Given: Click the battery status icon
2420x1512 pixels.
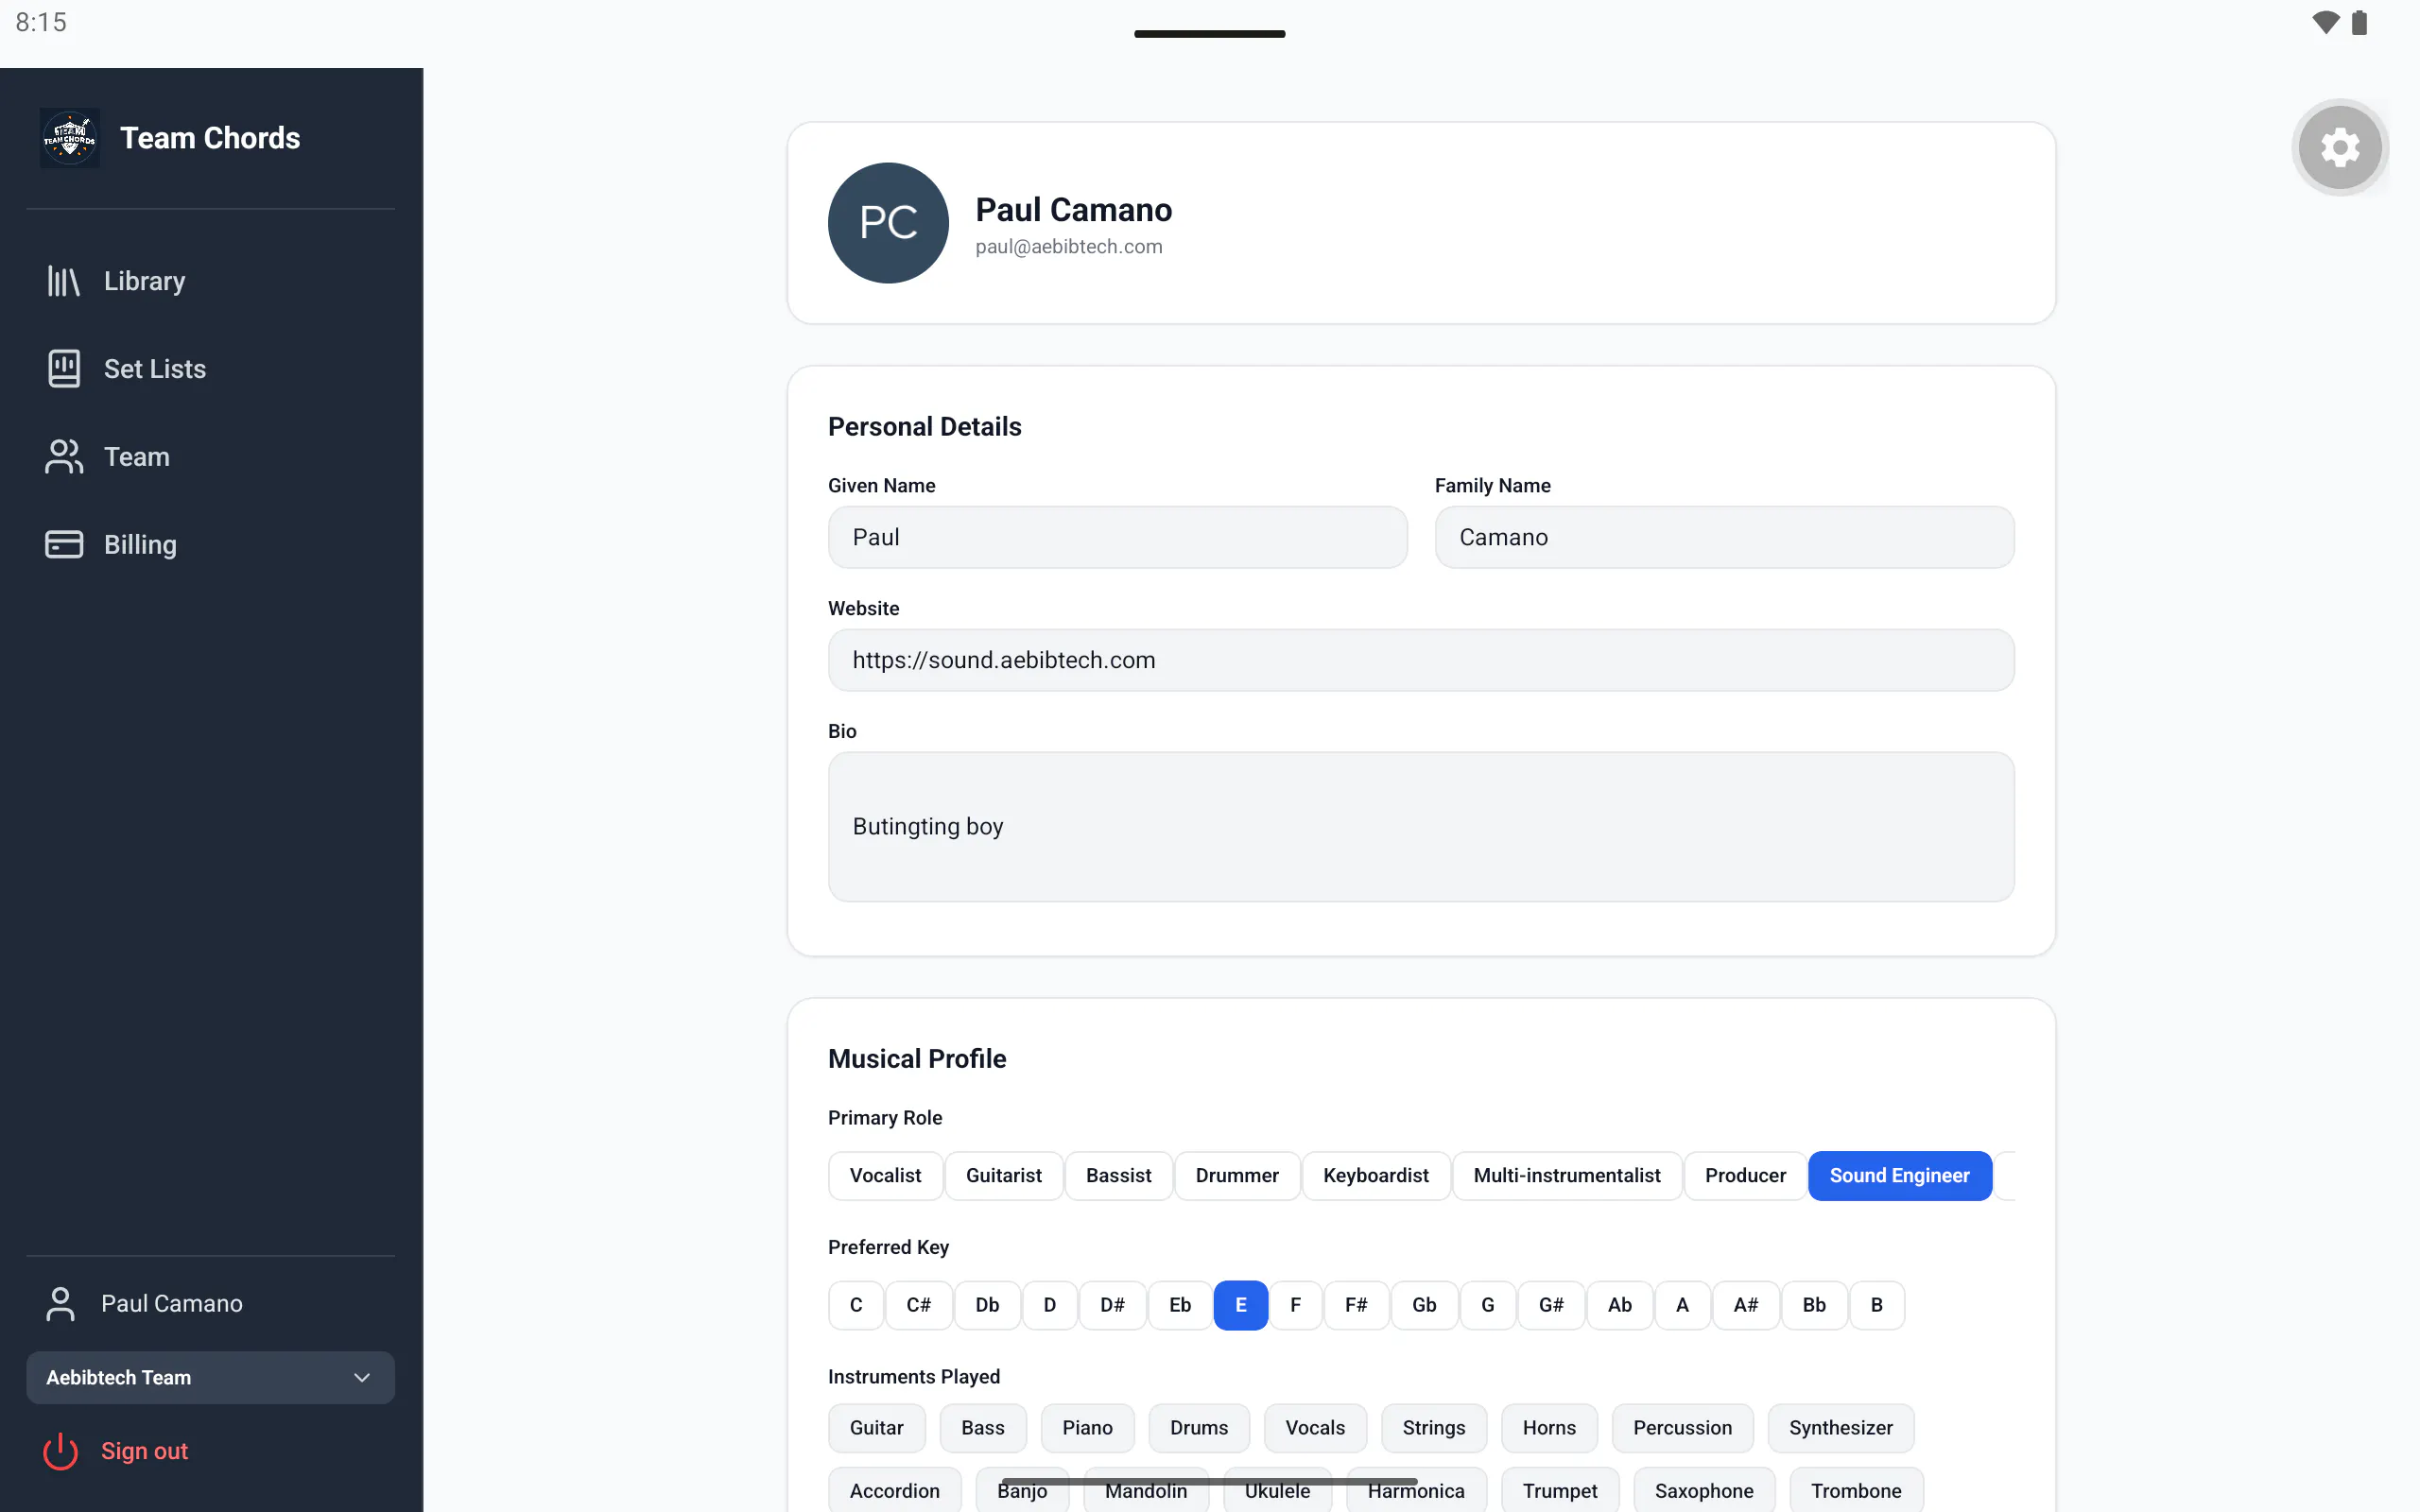Looking at the screenshot, I should coord(2360,23).
